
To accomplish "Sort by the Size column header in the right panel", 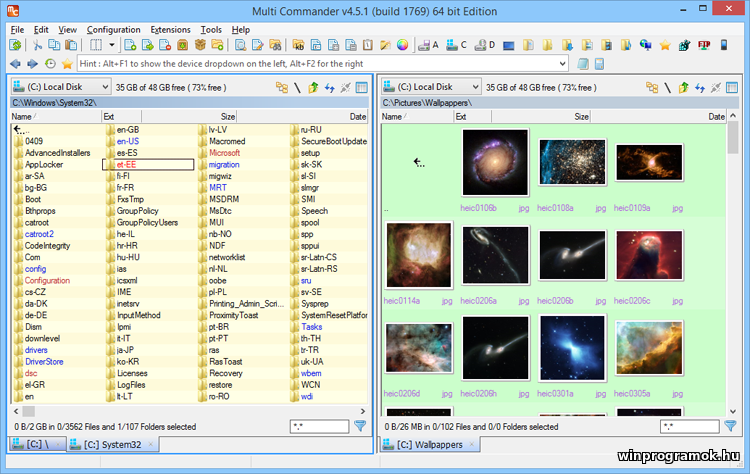I will pos(540,116).
